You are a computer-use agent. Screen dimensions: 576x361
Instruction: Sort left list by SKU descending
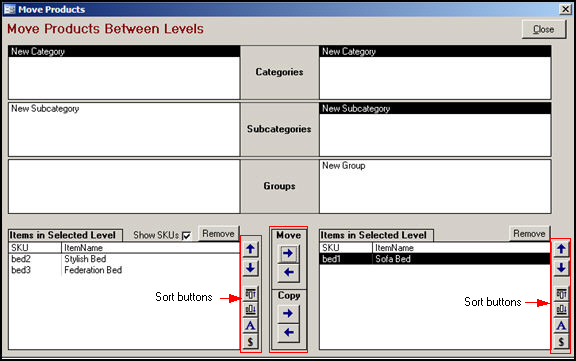click(251, 310)
